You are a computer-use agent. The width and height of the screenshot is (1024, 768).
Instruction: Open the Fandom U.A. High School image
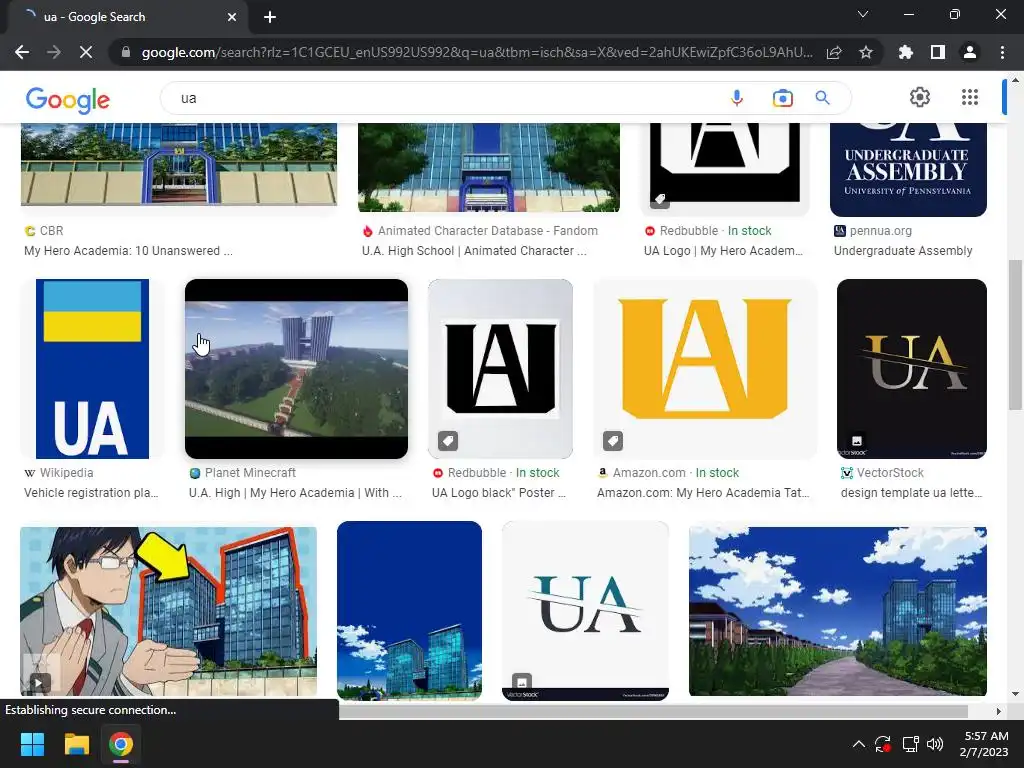(x=488, y=167)
